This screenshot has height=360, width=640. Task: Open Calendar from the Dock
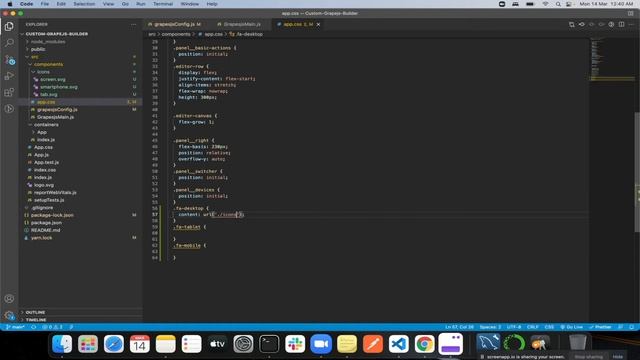pyautogui.click(x=140, y=344)
